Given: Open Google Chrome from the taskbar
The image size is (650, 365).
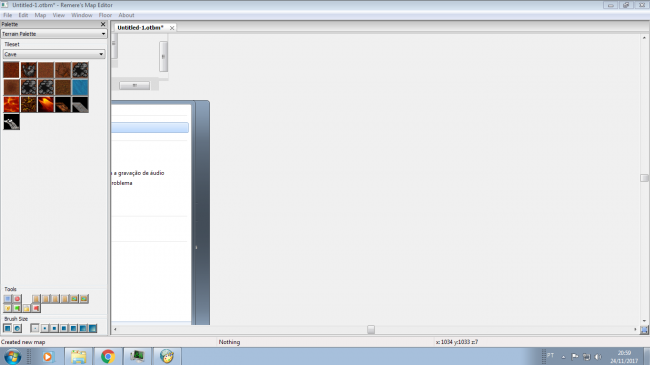Looking at the screenshot, I should 108,357.
